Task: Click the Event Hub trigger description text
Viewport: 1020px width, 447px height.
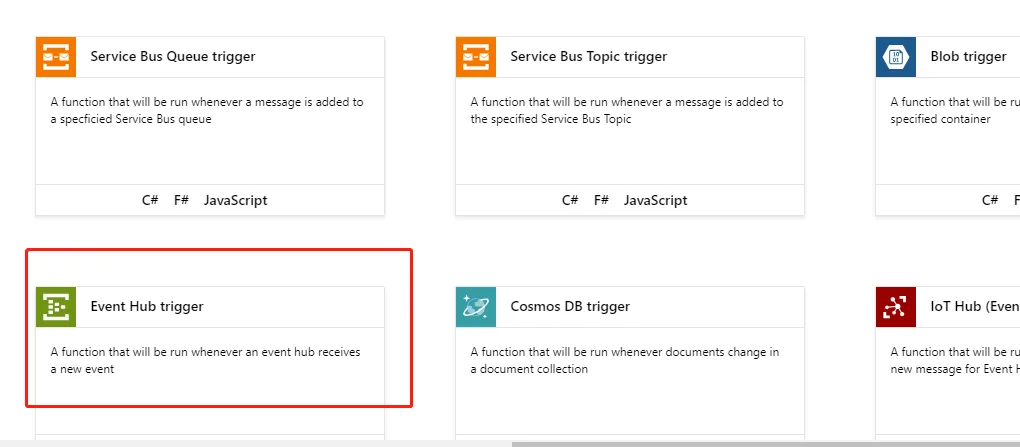Action: pyautogui.click(x=206, y=360)
